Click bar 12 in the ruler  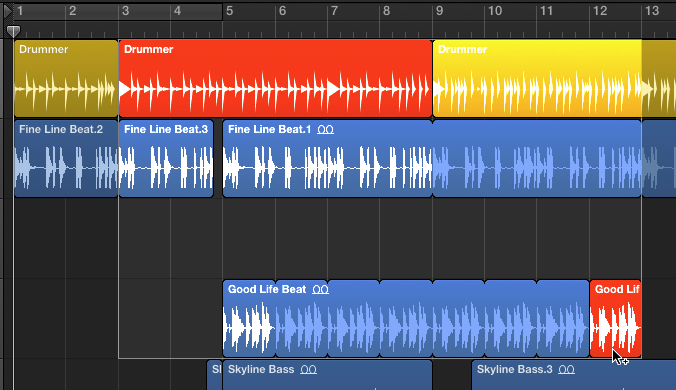pos(600,11)
